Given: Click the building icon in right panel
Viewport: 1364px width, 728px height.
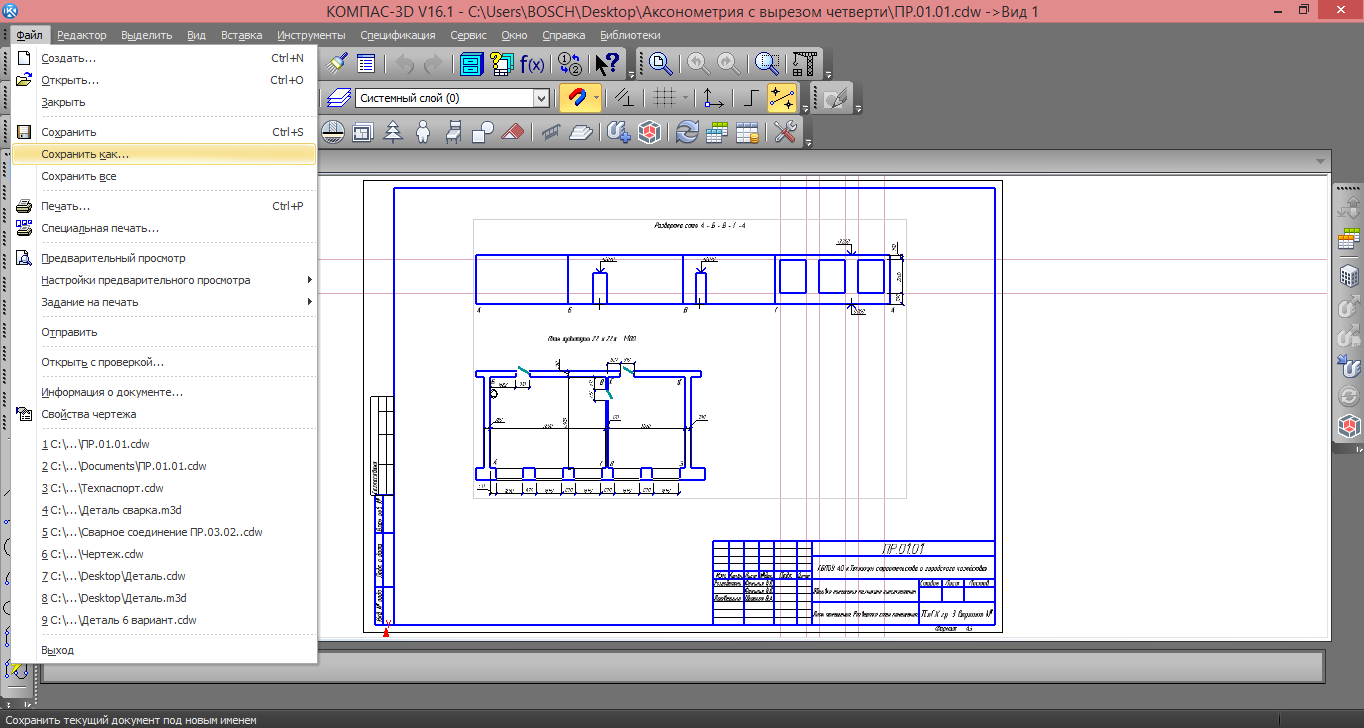Looking at the screenshot, I should [1349, 275].
